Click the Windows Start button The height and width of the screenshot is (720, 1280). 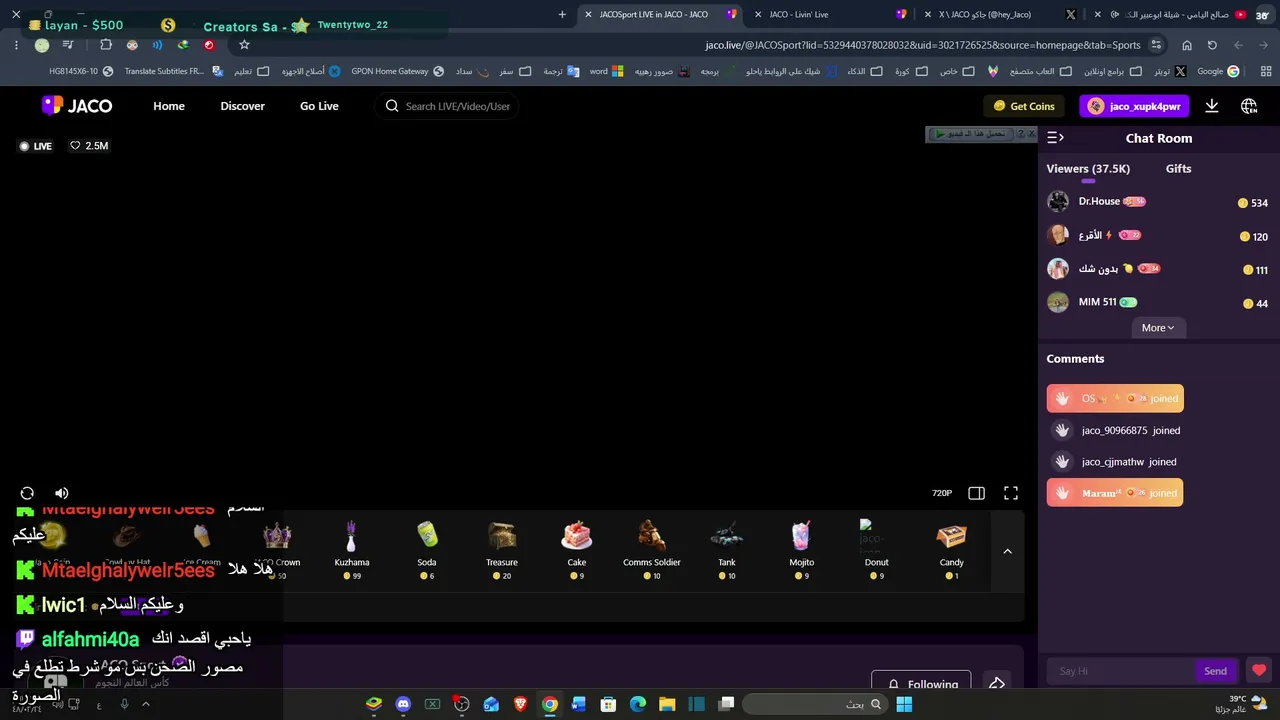pos(904,704)
